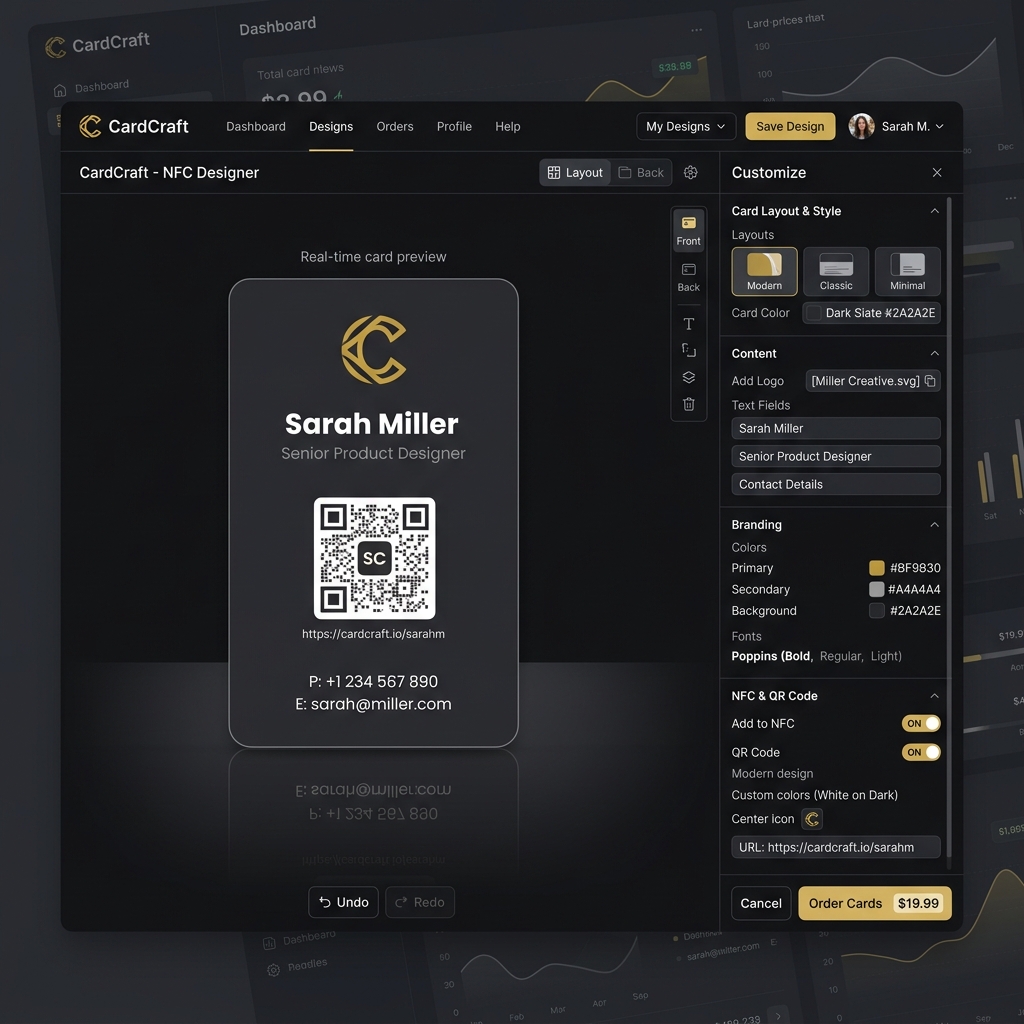Open the Help nav tab

(507, 126)
